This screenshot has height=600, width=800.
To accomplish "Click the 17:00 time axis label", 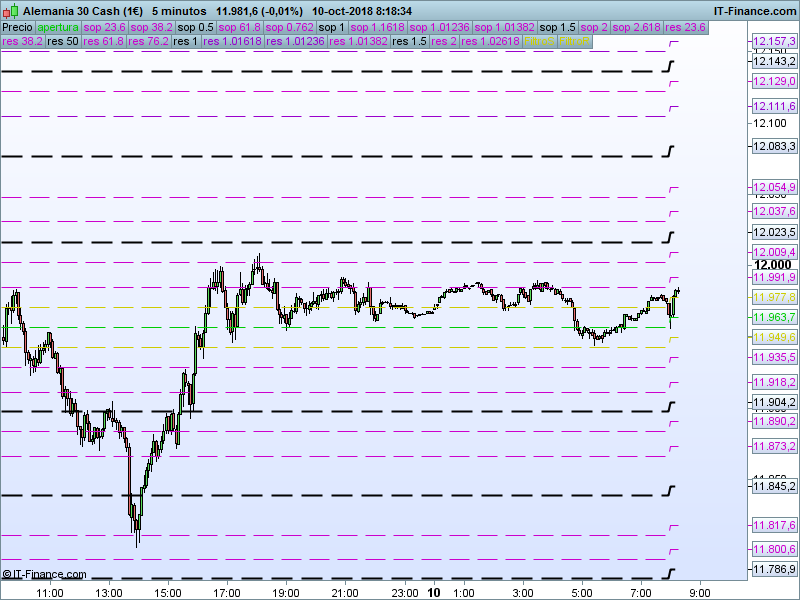I will point(227,593).
